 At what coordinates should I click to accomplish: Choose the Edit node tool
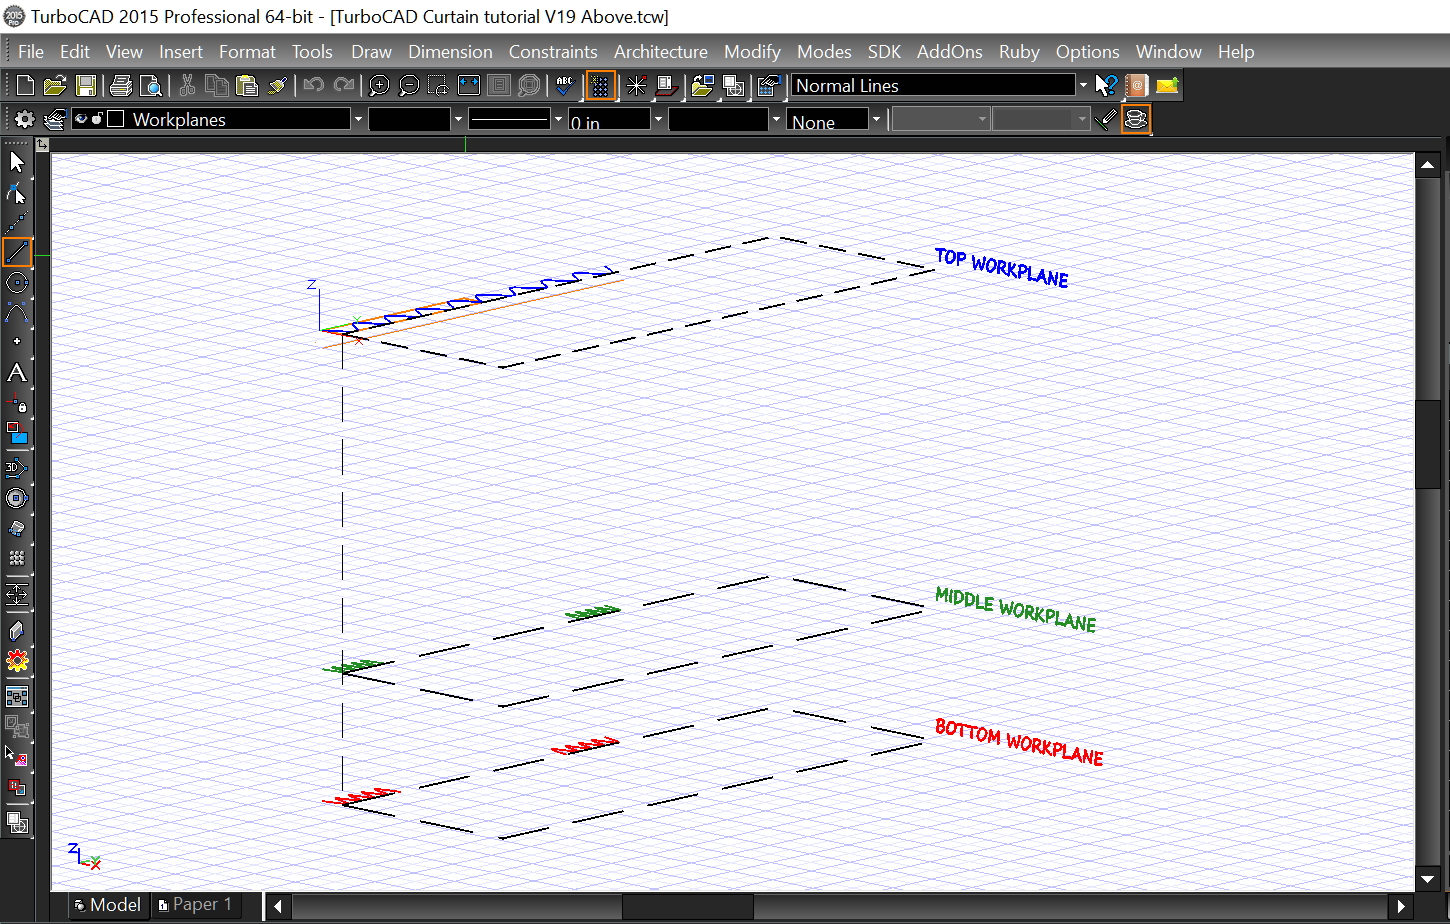coord(17,193)
